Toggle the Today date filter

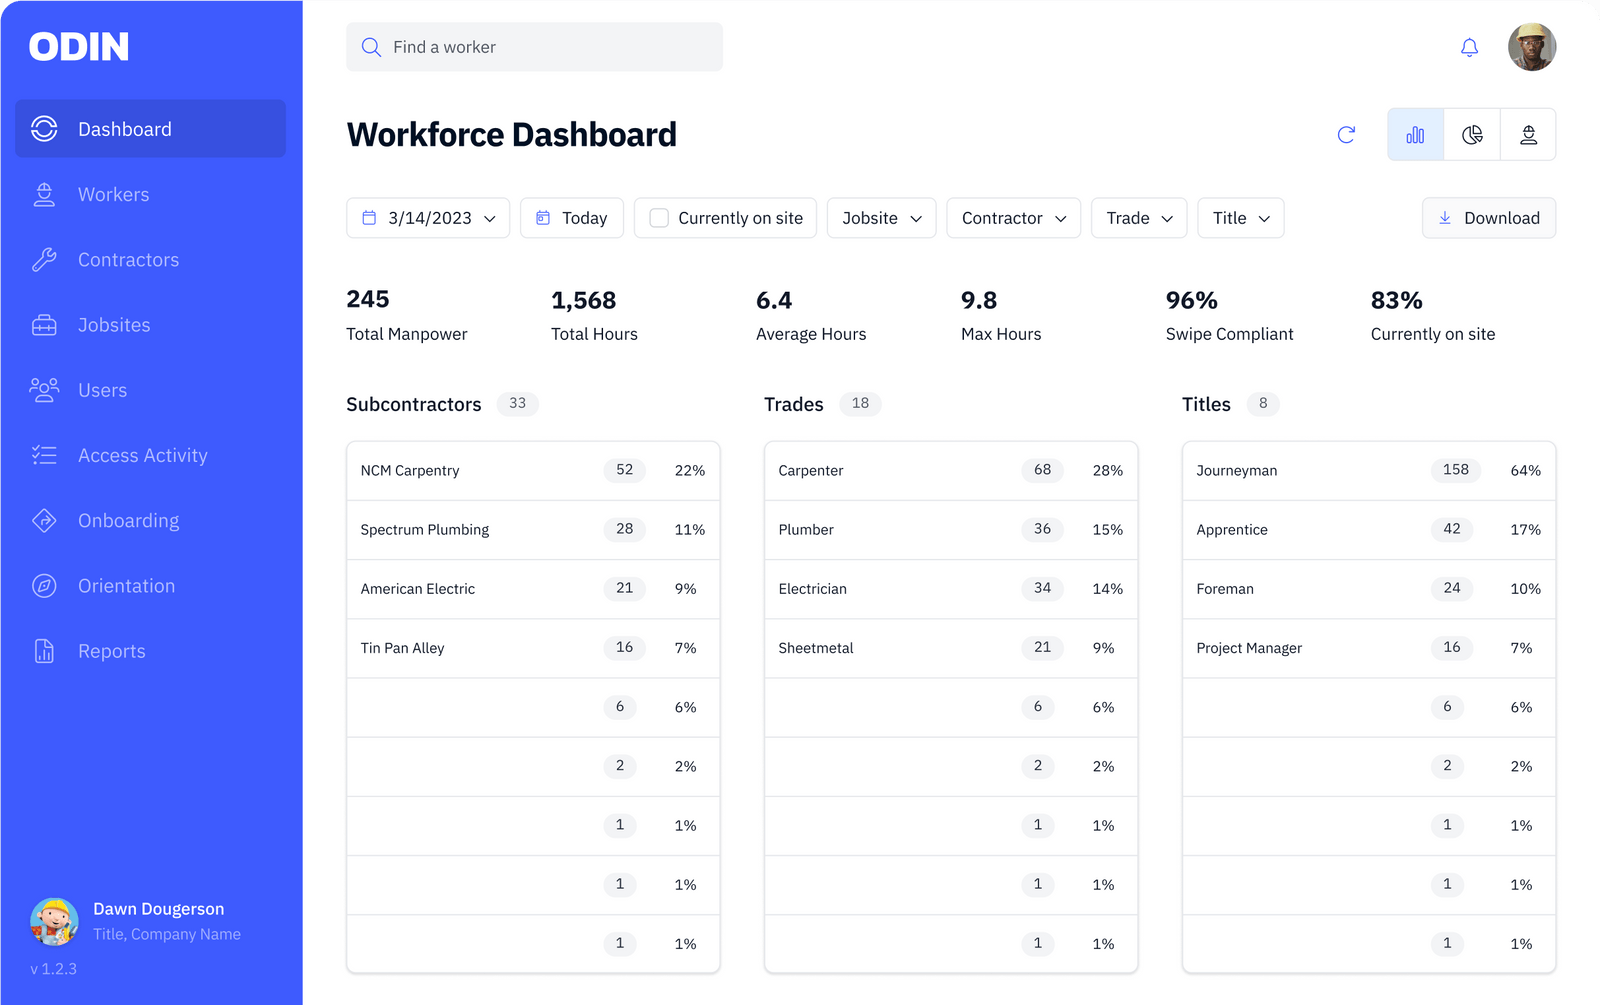[571, 217]
